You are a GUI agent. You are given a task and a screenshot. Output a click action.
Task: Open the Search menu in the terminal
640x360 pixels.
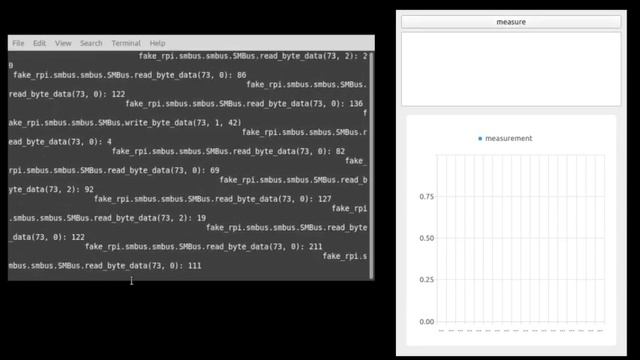pyautogui.click(x=91, y=43)
